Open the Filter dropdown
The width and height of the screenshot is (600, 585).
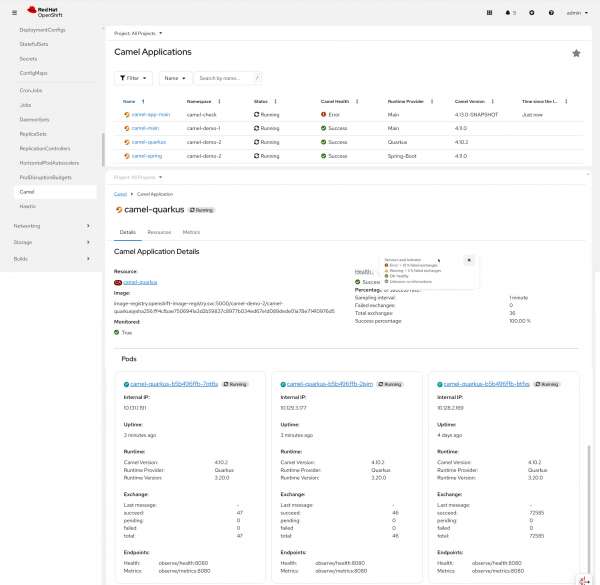[133, 77]
